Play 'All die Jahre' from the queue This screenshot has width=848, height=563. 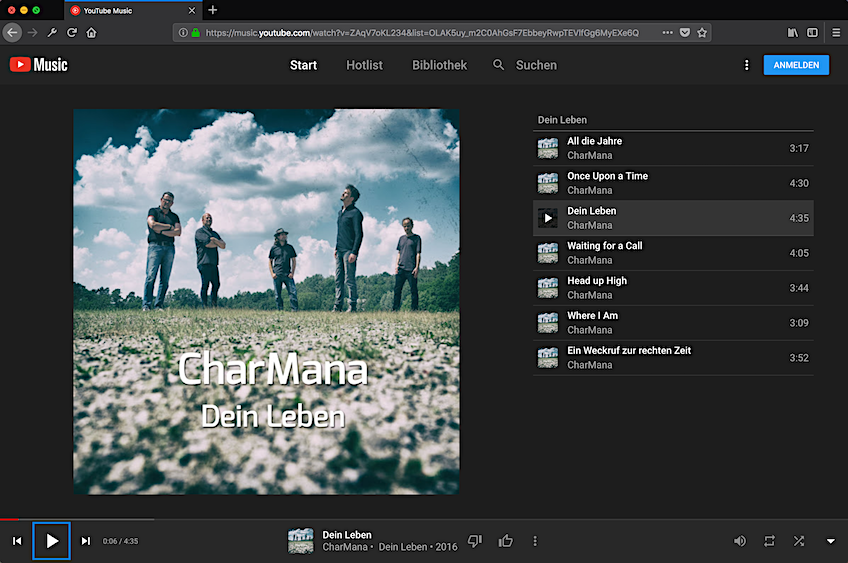click(x=673, y=148)
